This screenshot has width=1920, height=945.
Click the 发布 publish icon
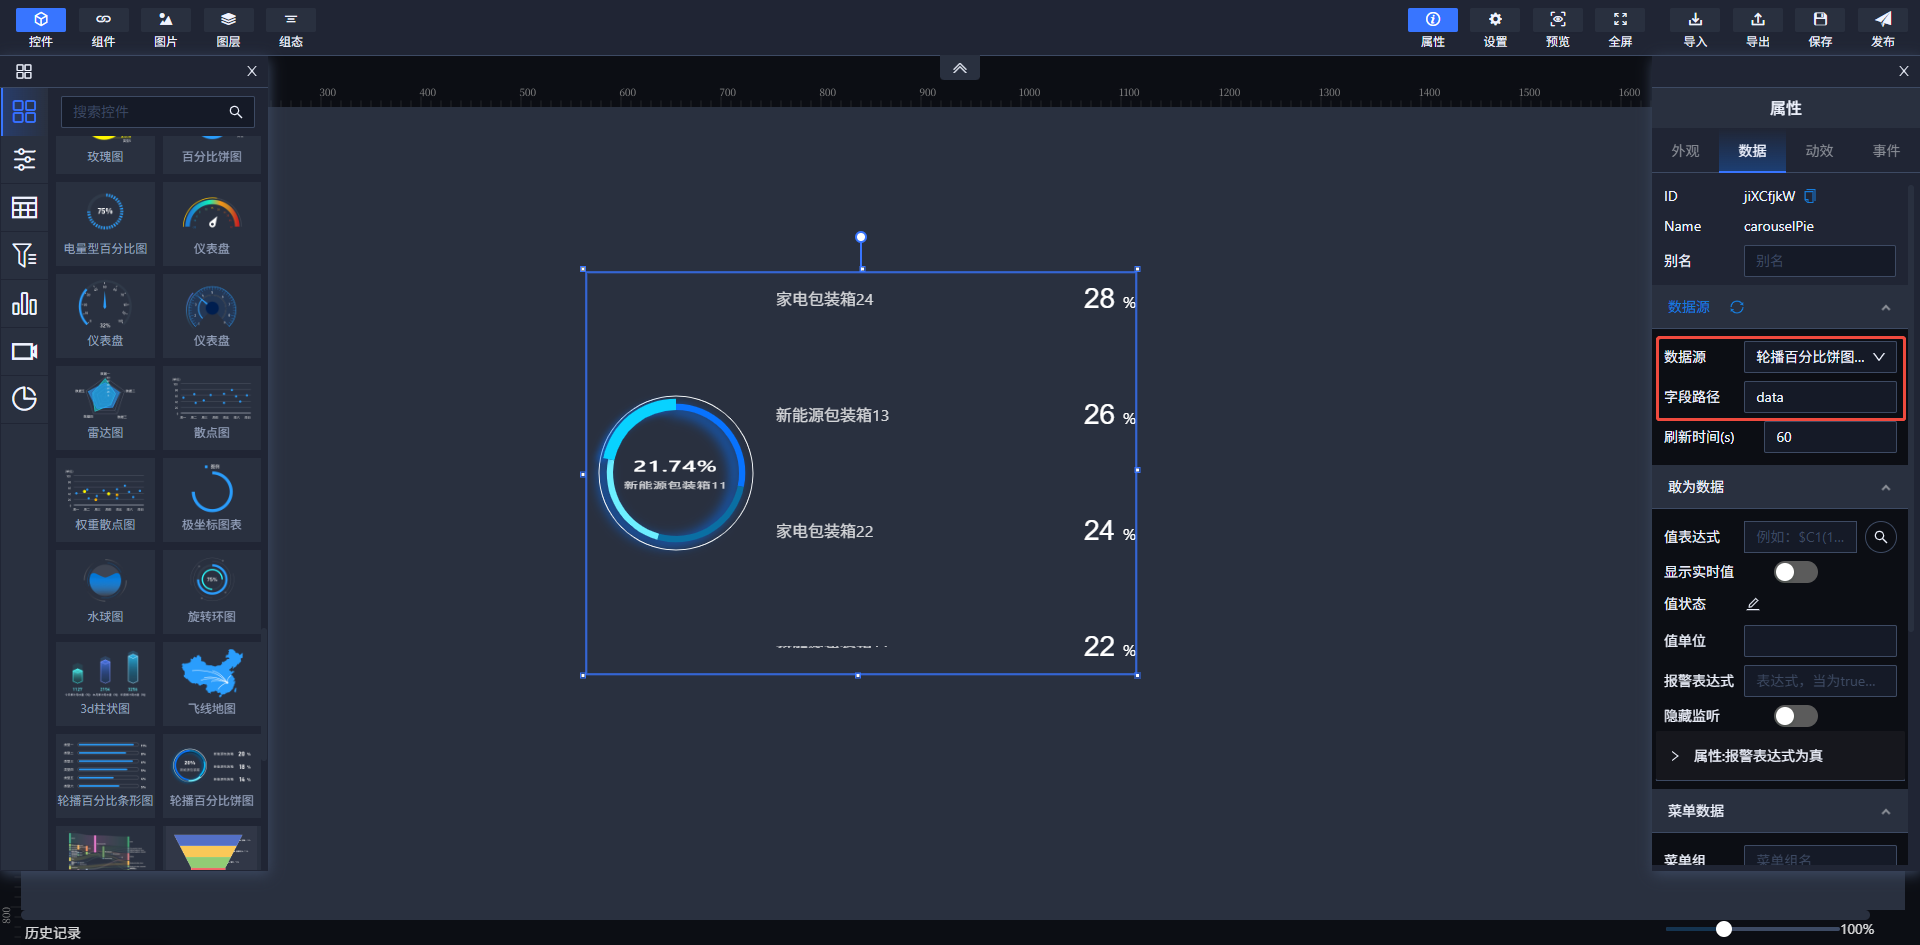coord(1882,27)
